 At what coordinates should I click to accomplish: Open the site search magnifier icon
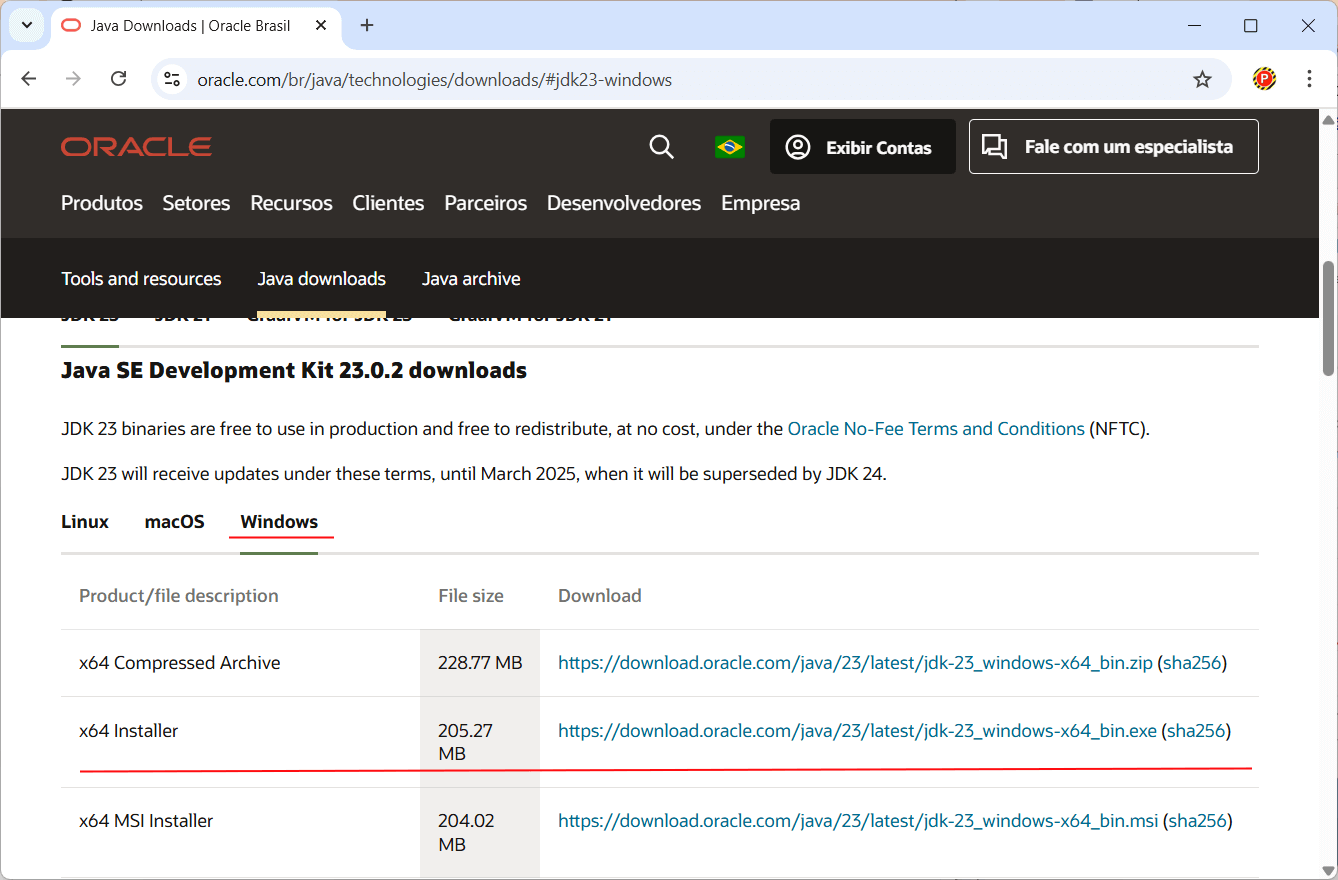coord(661,147)
